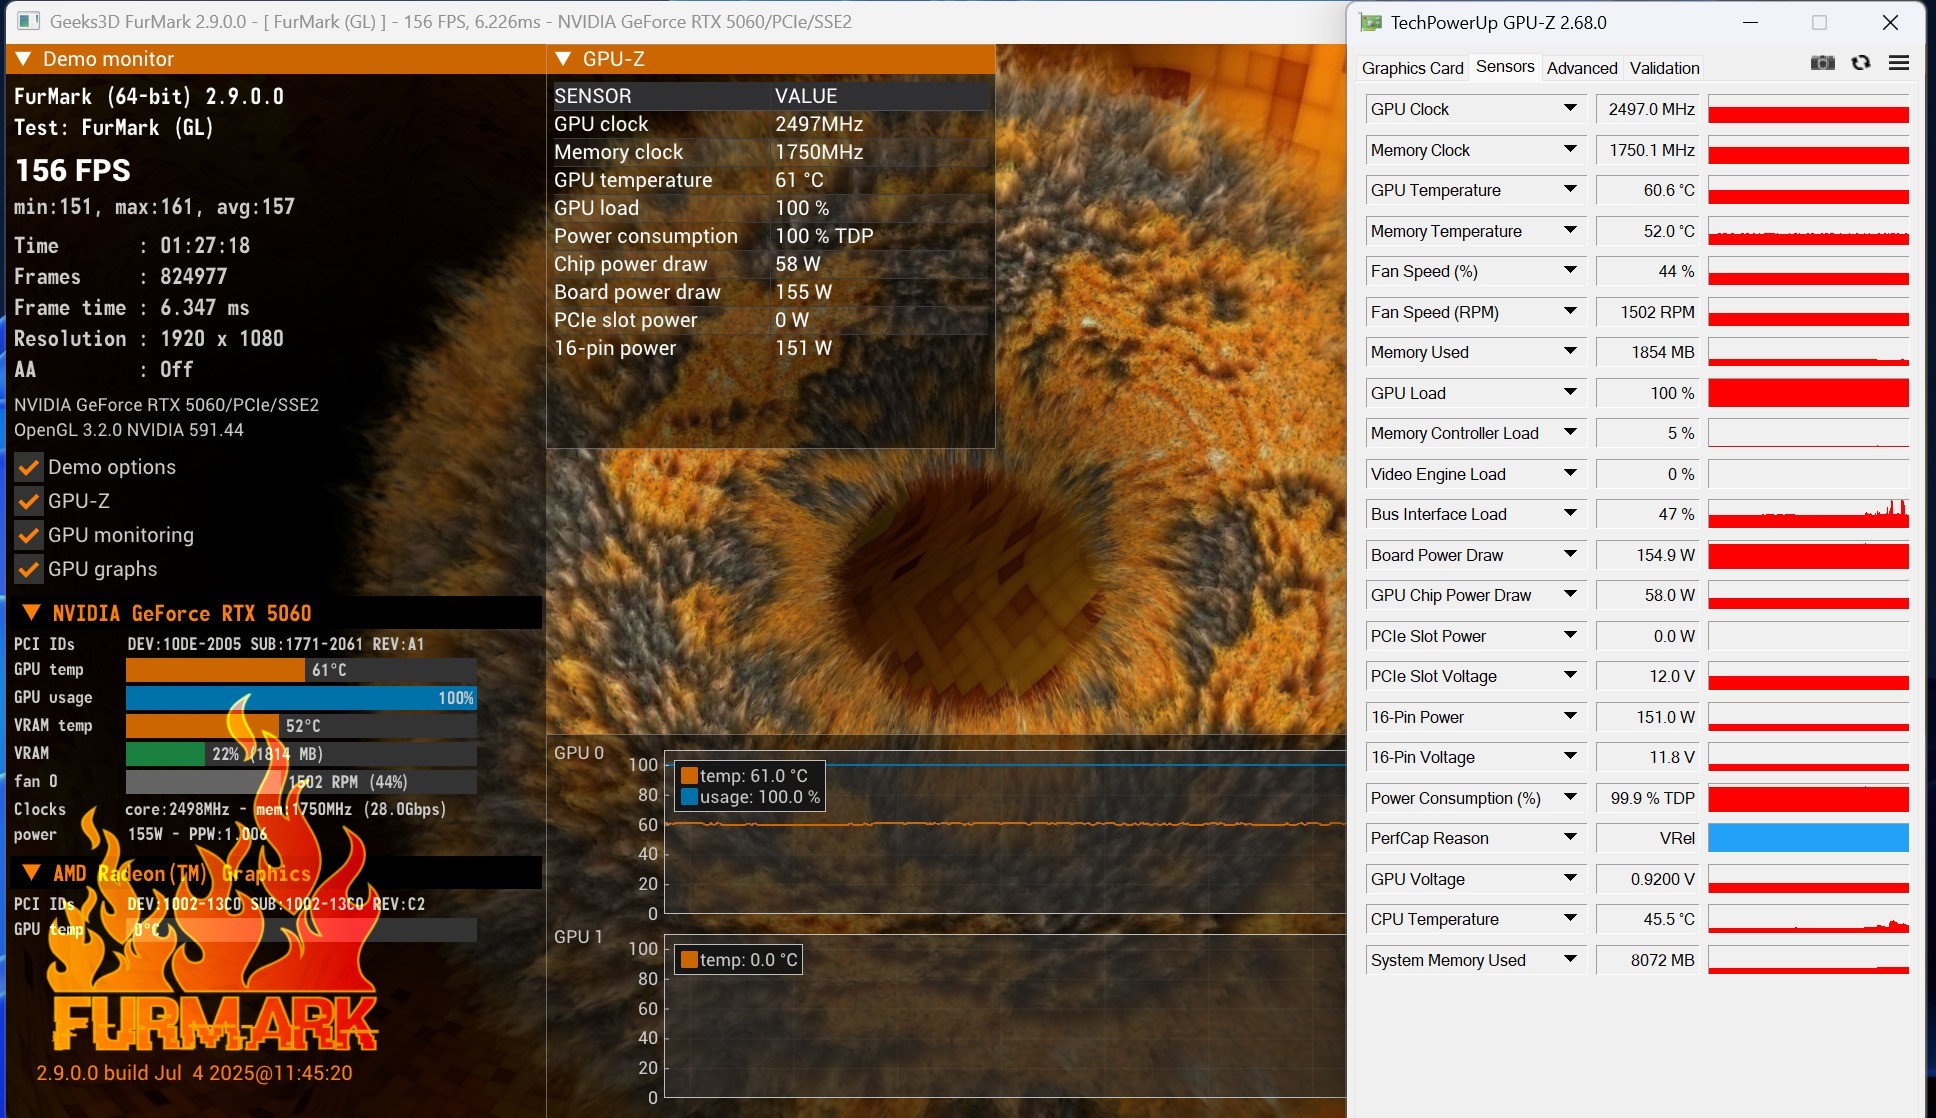Viewport: 1936px width, 1118px height.
Task: Click the blue usage legend square
Action: point(689,797)
